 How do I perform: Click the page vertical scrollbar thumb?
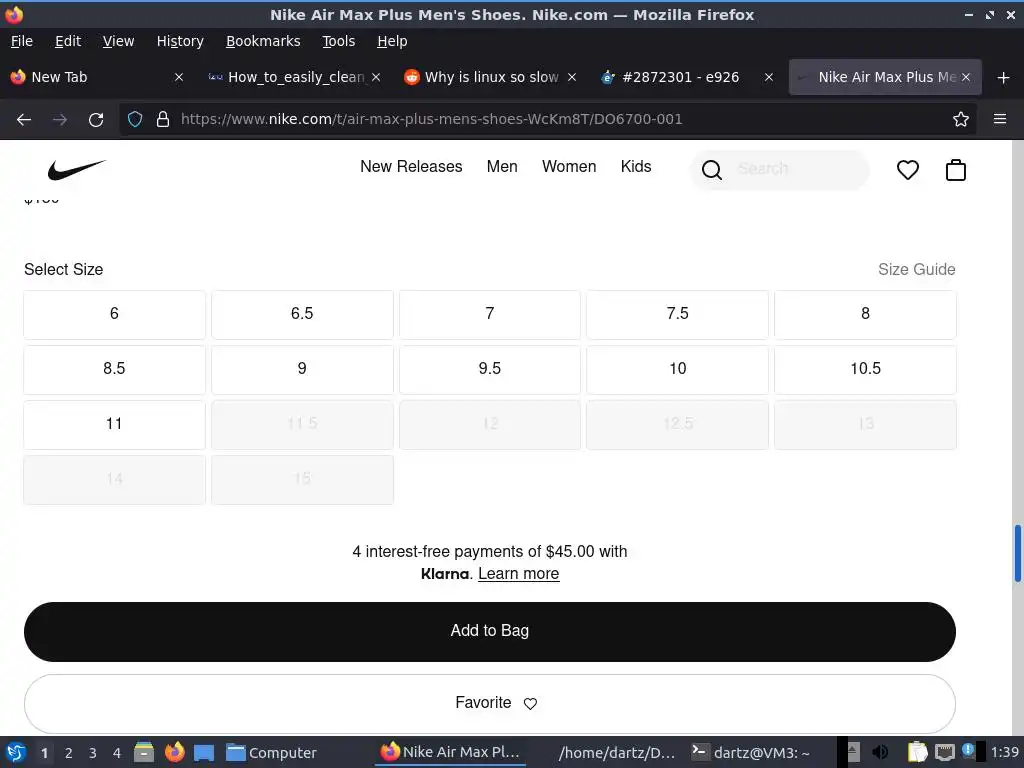point(1017,552)
